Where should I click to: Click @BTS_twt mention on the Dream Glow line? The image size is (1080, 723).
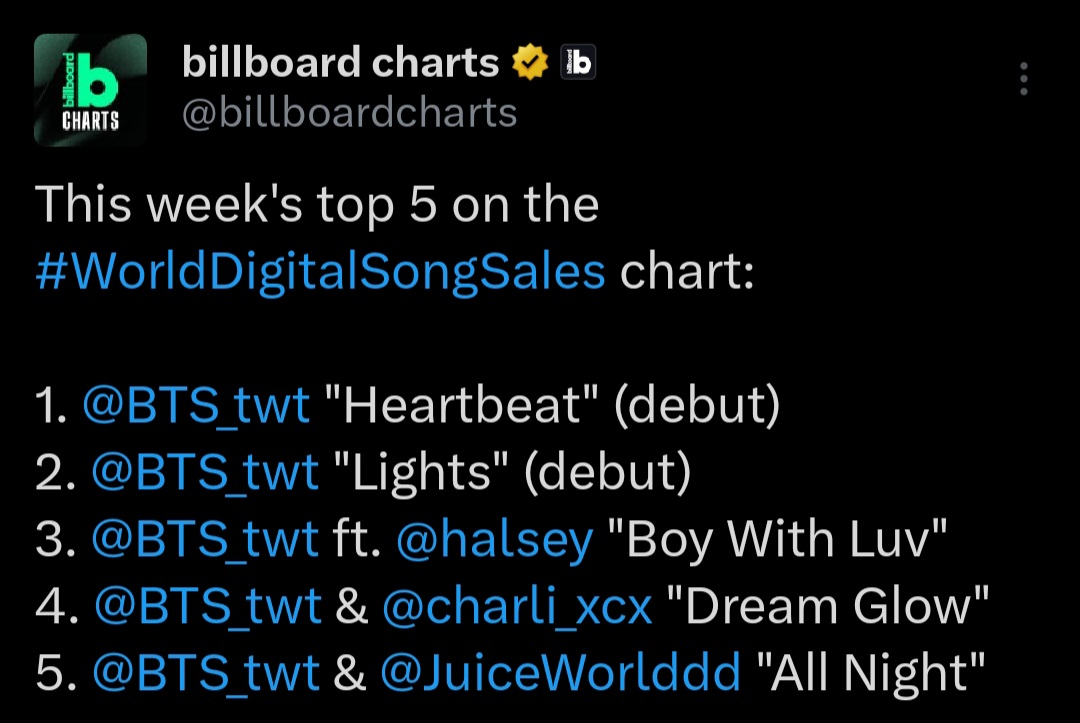pyautogui.click(x=208, y=607)
